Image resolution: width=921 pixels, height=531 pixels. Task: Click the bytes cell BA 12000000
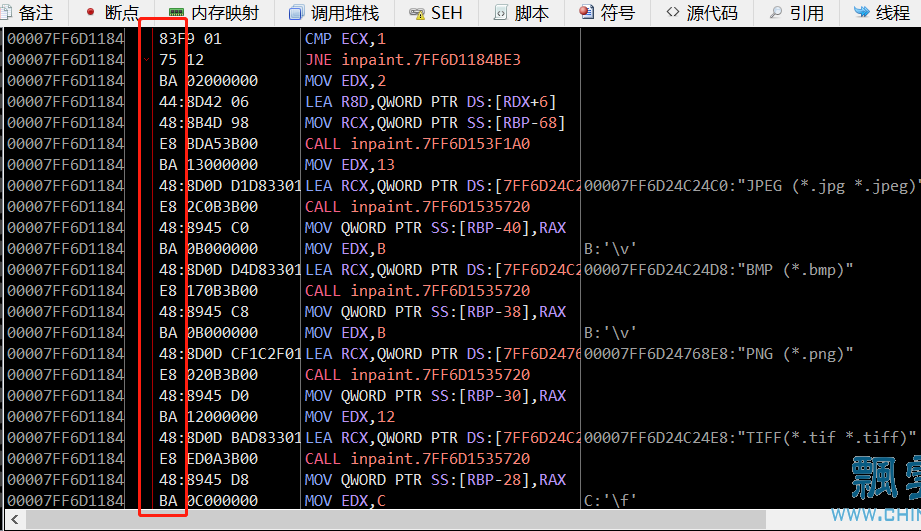(x=209, y=417)
